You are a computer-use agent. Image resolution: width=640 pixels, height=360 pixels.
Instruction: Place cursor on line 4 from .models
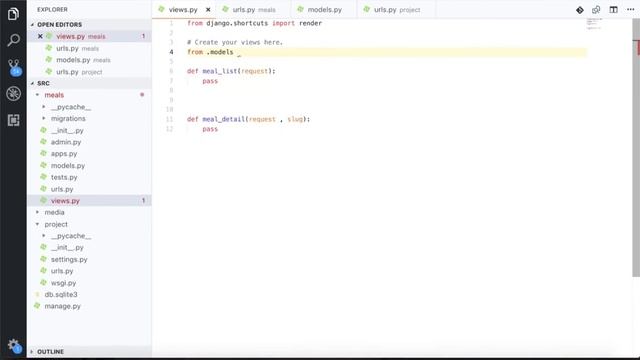(210, 52)
